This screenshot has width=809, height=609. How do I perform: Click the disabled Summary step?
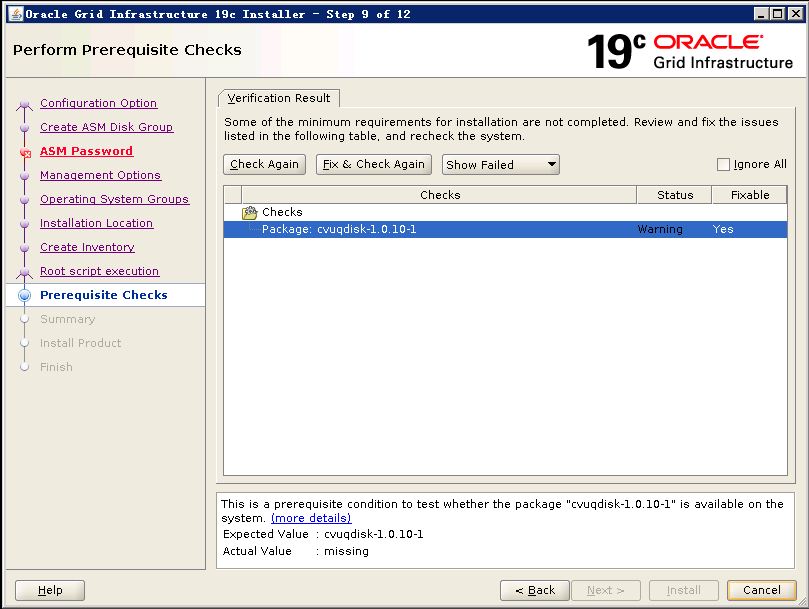pyautogui.click(x=68, y=319)
